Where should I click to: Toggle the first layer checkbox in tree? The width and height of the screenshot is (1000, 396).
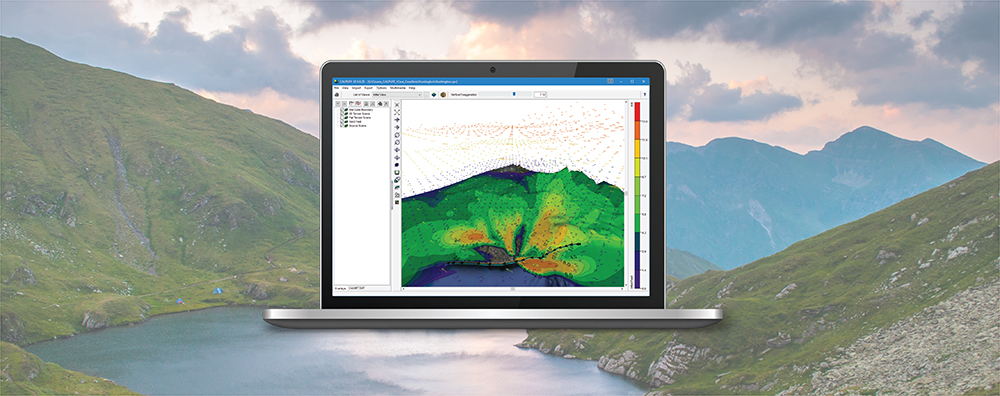[342, 110]
